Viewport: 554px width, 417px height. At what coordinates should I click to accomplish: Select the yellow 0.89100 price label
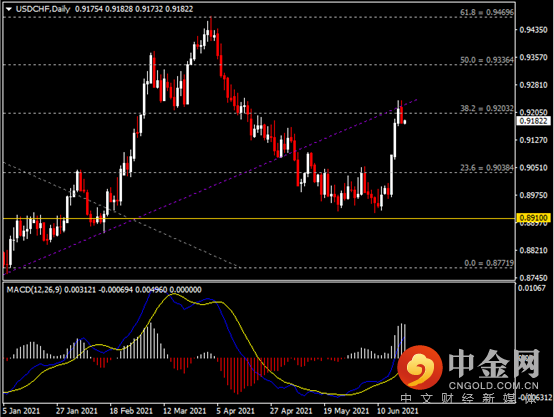point(534,218)
